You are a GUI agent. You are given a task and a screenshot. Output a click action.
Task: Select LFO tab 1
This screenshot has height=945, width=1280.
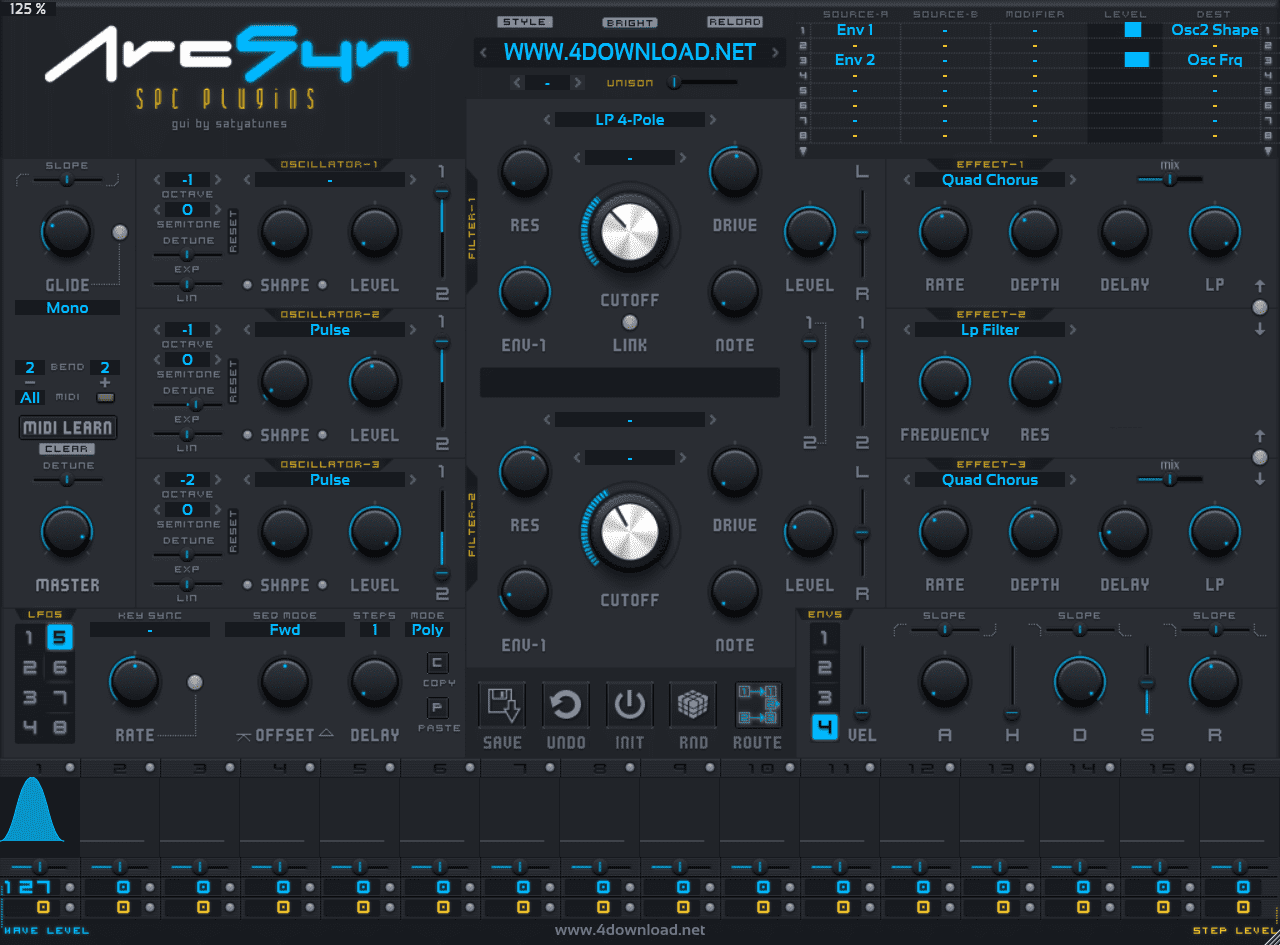coord(30,638)
